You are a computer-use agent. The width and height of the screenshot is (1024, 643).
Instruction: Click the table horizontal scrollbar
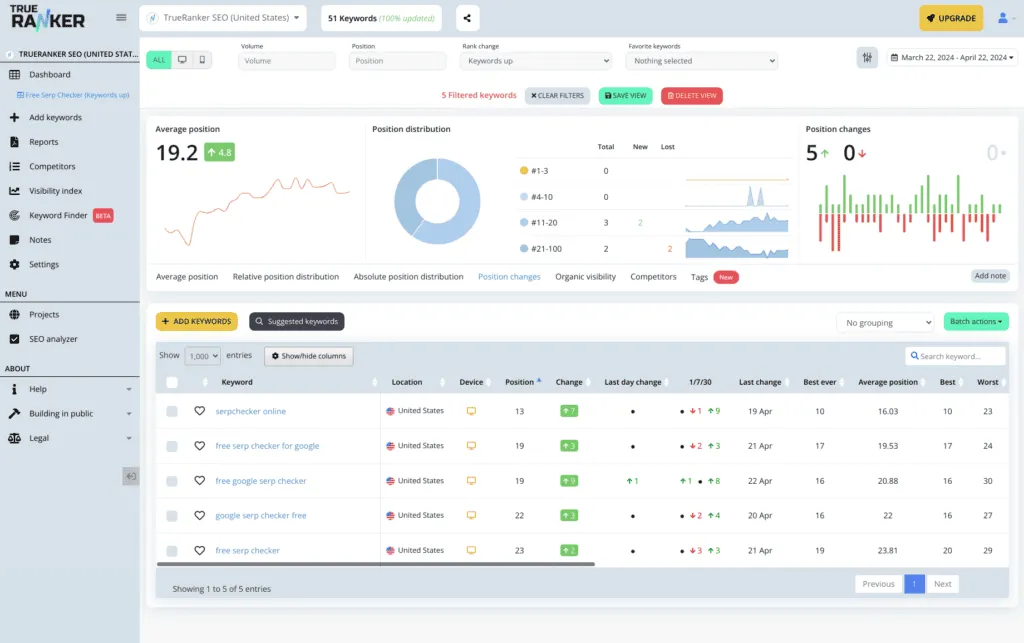tap(376, 564)
